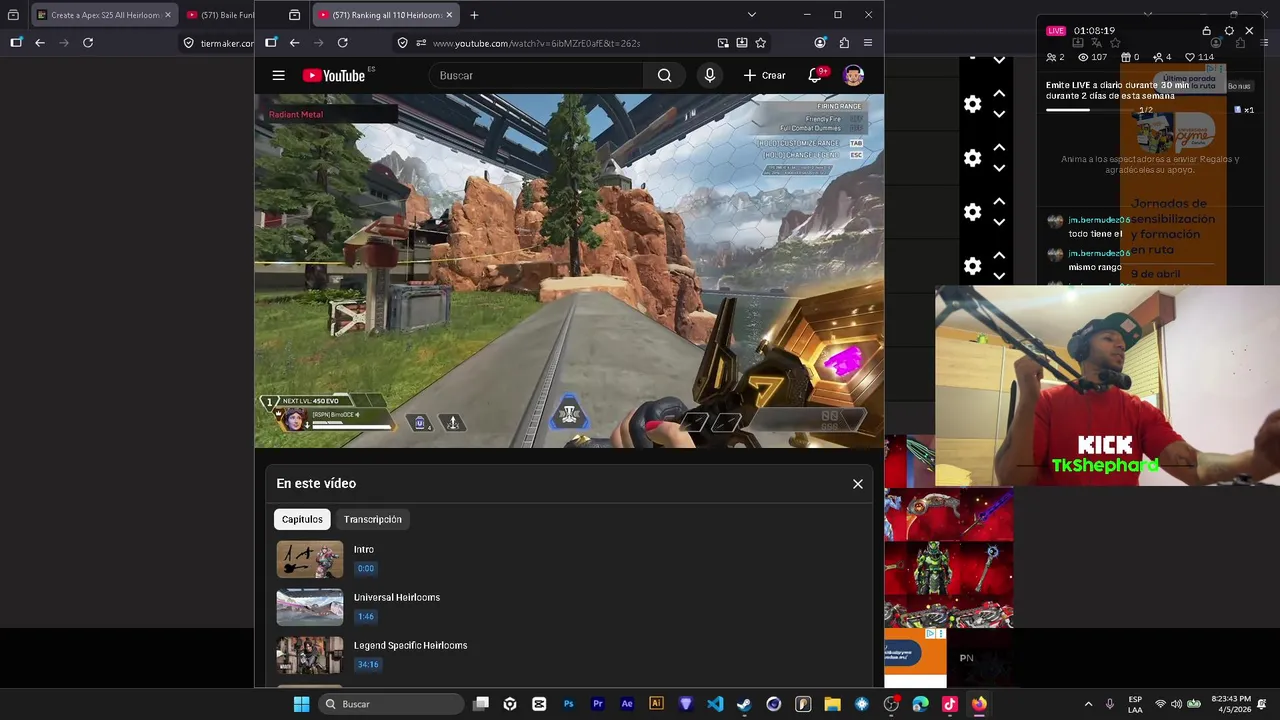1280x720 pixels.
Task: Jump to the Universal Heirlooms chapter thumbnail
Action: (310, 608)
